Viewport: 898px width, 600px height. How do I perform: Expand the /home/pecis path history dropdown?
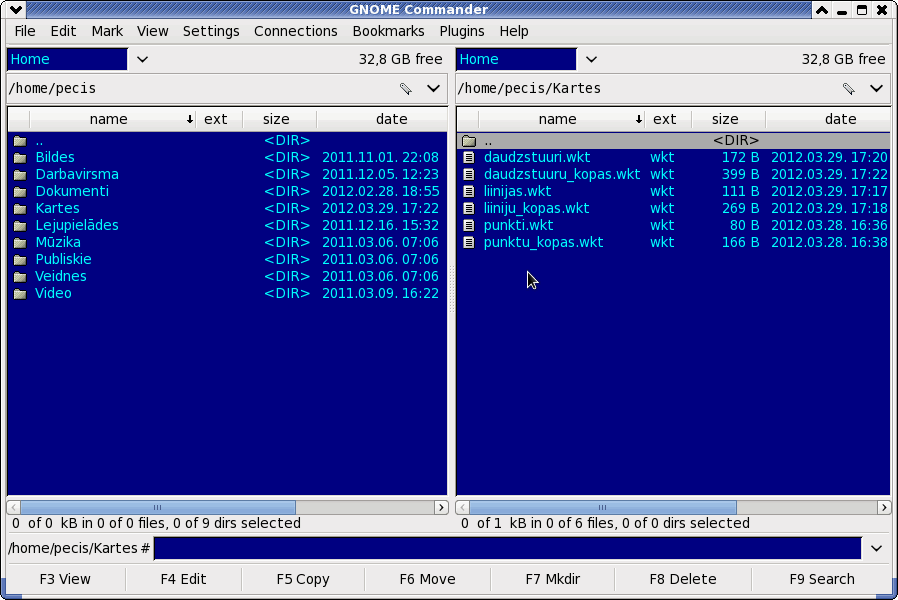(434, 89)
